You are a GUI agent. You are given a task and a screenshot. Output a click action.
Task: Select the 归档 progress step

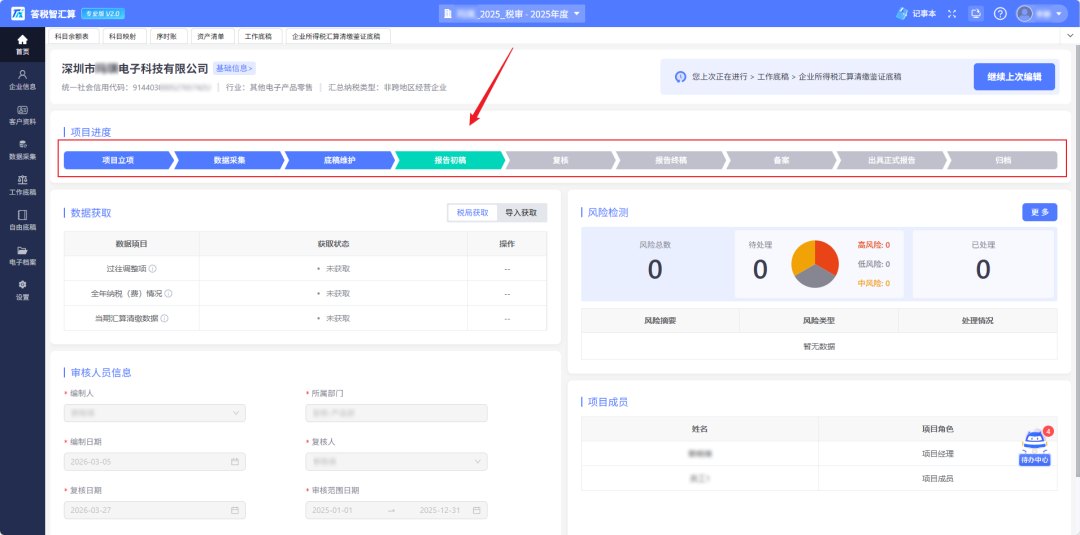1003,160
